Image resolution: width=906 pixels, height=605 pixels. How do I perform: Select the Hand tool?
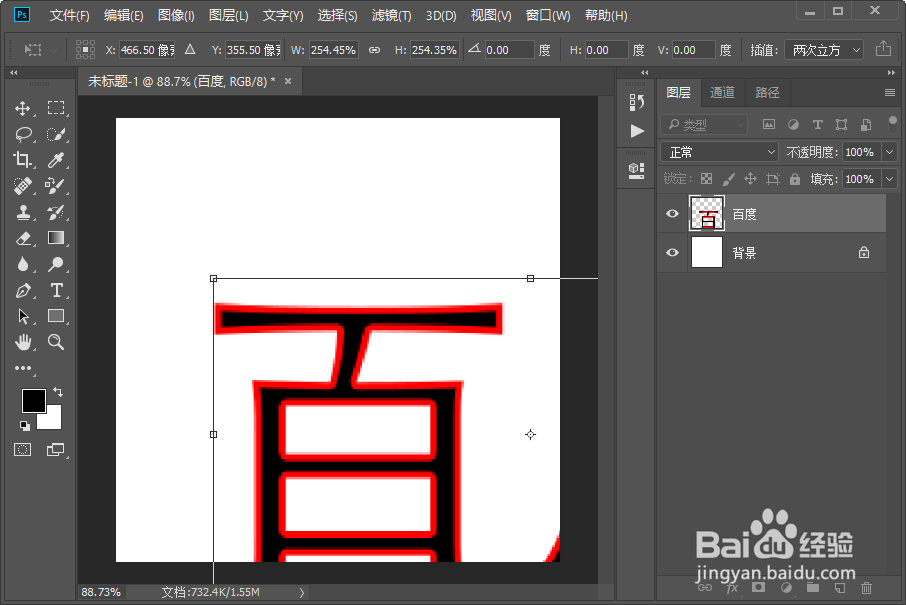[23, 342]
